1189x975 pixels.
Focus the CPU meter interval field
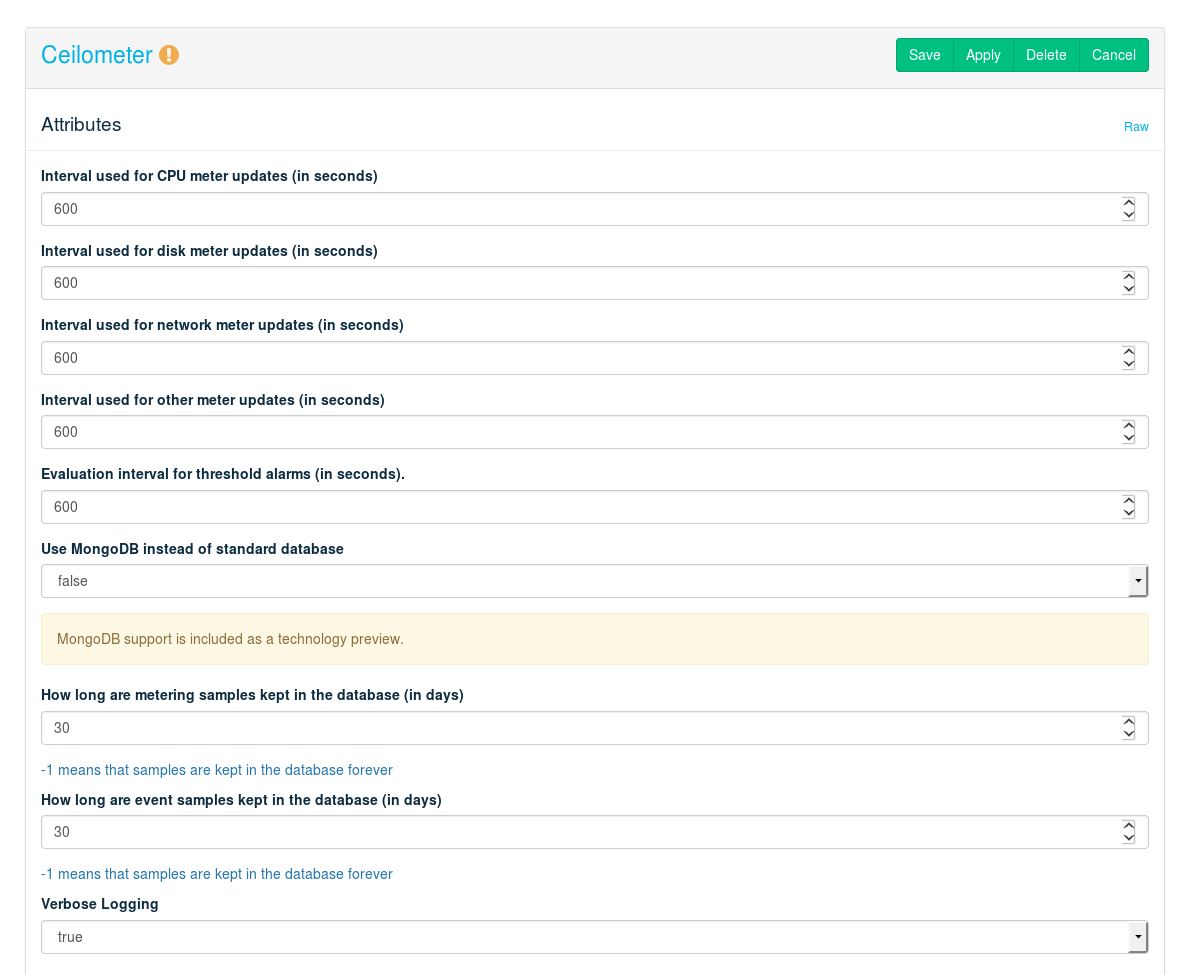pyautogui.click(x=580, y=209)
